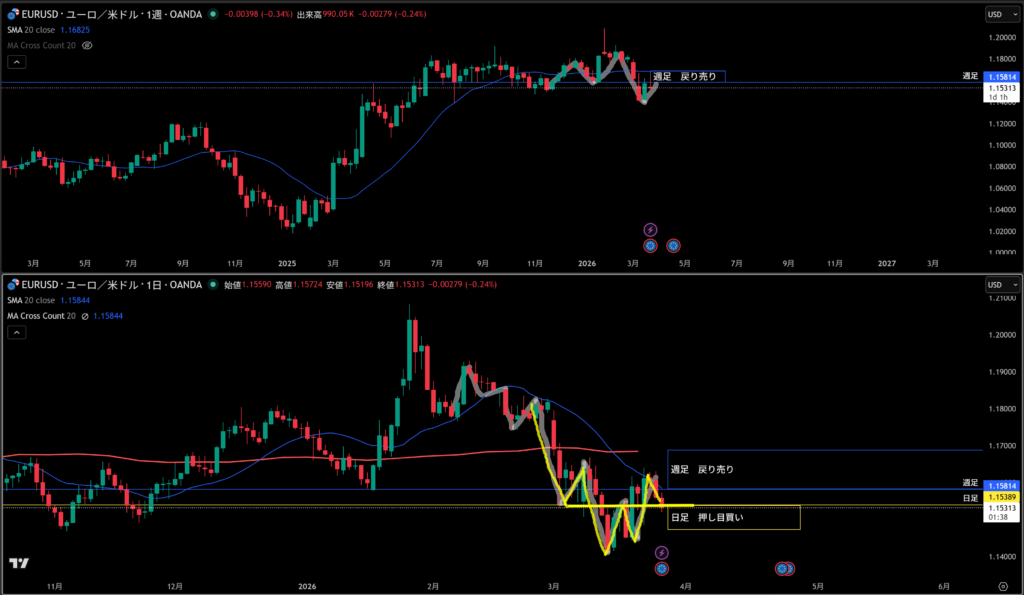Click the EURUSD symbol flag icon on weekly chart
This screenshot has width=1024, height=595.
[x=11, y=14]
